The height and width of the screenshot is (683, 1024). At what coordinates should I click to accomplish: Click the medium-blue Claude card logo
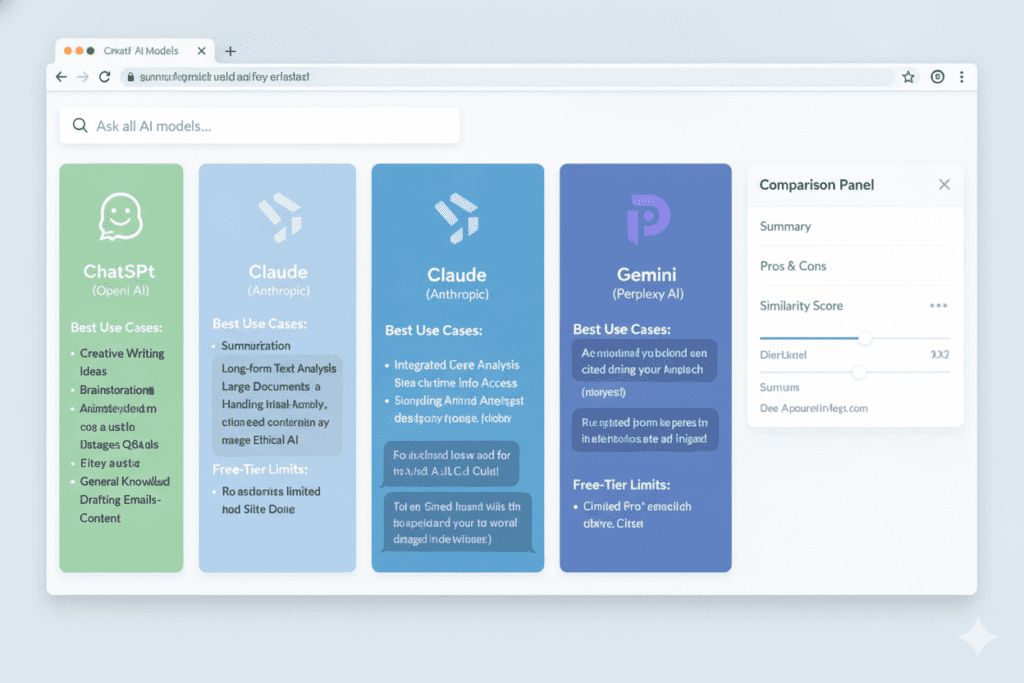(456, 218)
